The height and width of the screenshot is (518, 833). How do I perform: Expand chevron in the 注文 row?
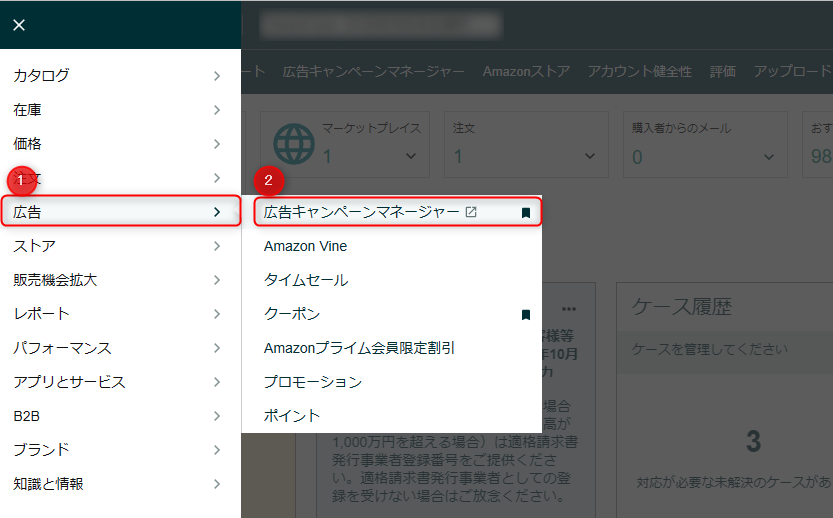217,178
